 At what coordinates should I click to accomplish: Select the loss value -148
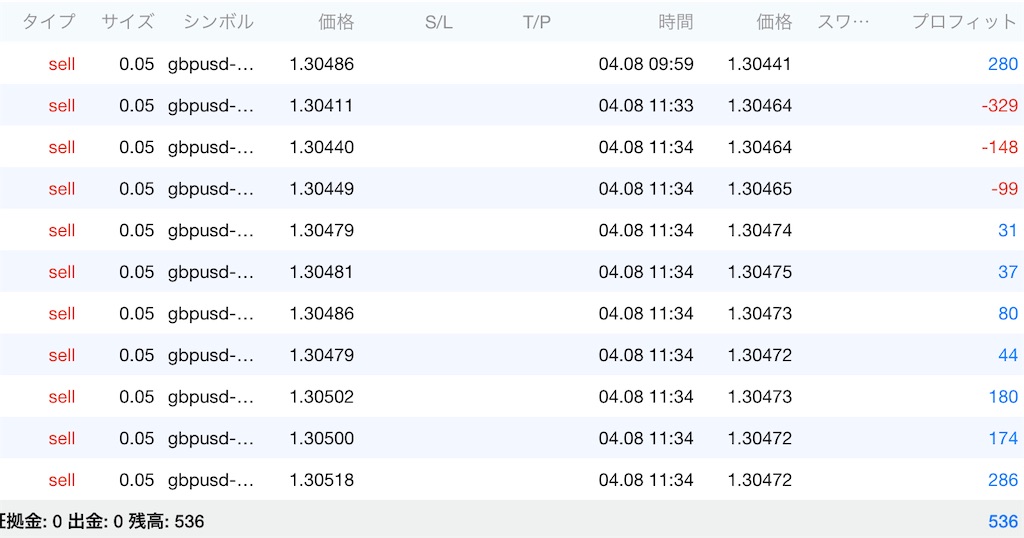[x=999, y=148]
